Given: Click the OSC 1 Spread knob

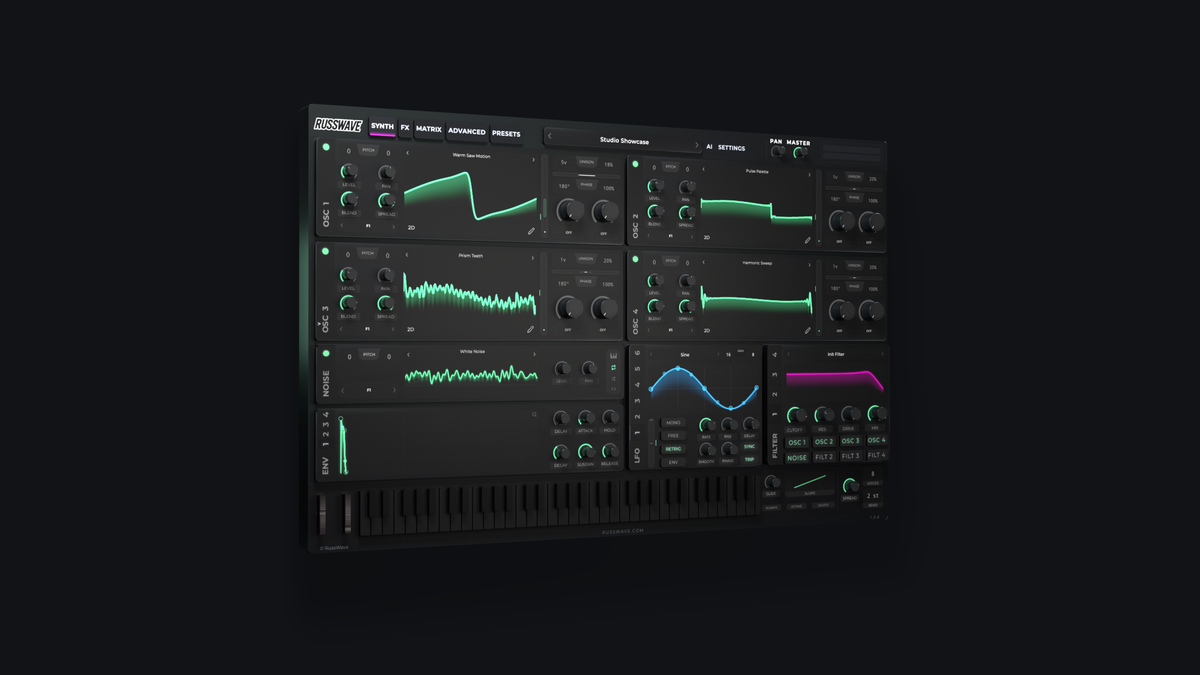Looking at the screenshot, I should point(386,200).
